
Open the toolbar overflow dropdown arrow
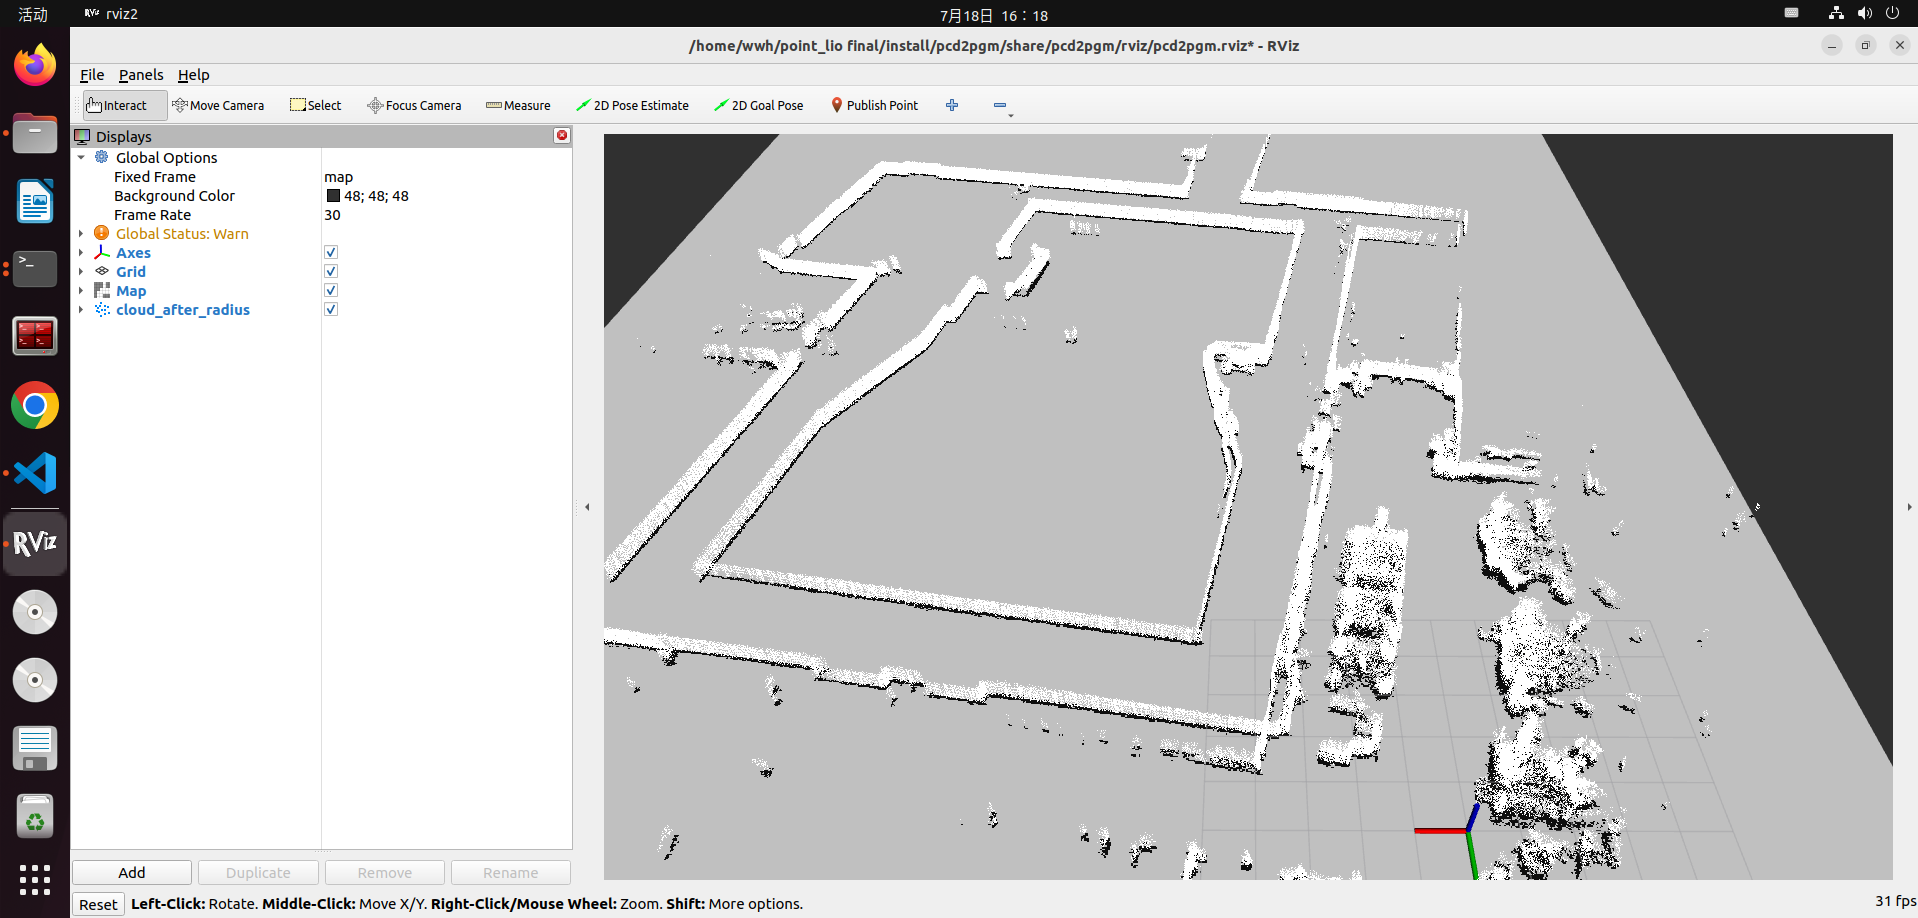pyautogui.click(x=1011, y=116)
